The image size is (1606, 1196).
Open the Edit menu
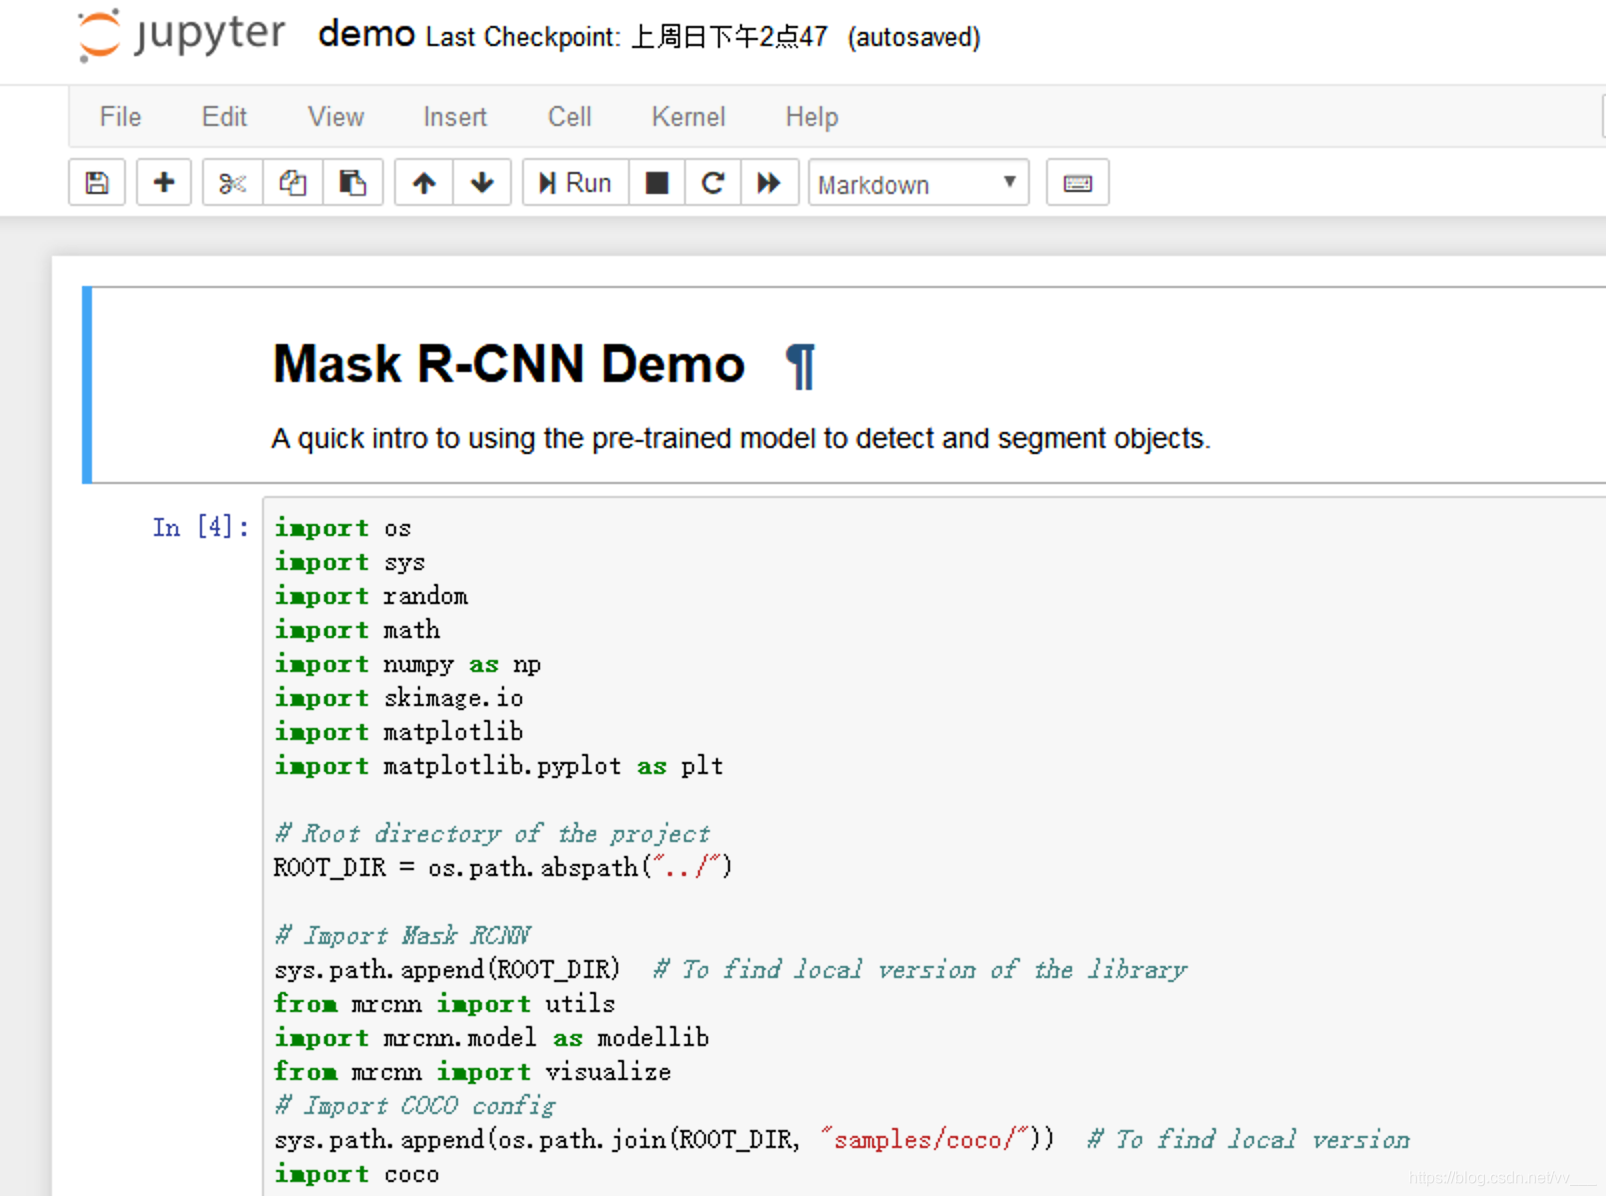[224, 117]
